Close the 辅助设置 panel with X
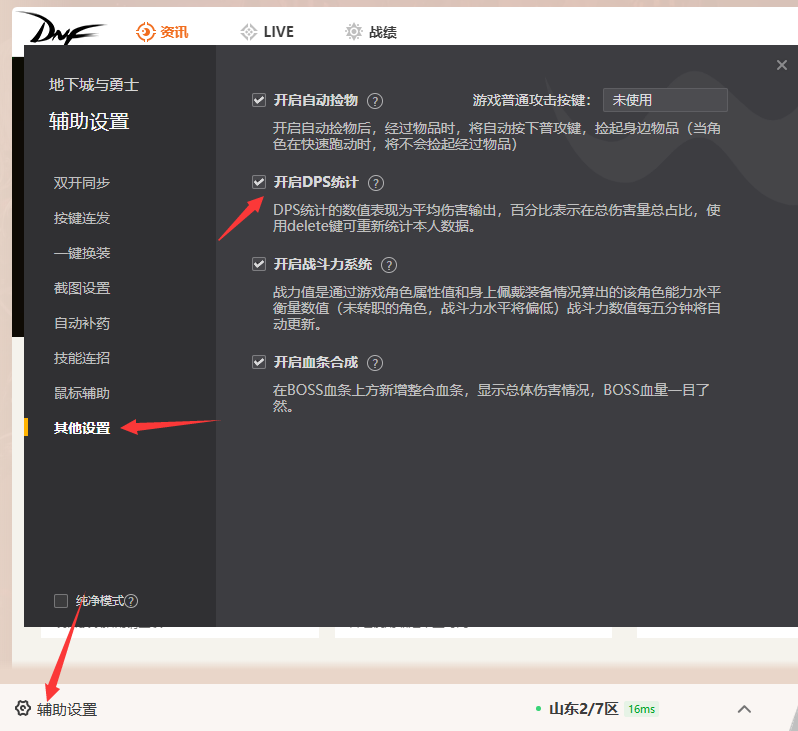Viewport: 798px width, 731px height. click(782, 65)
